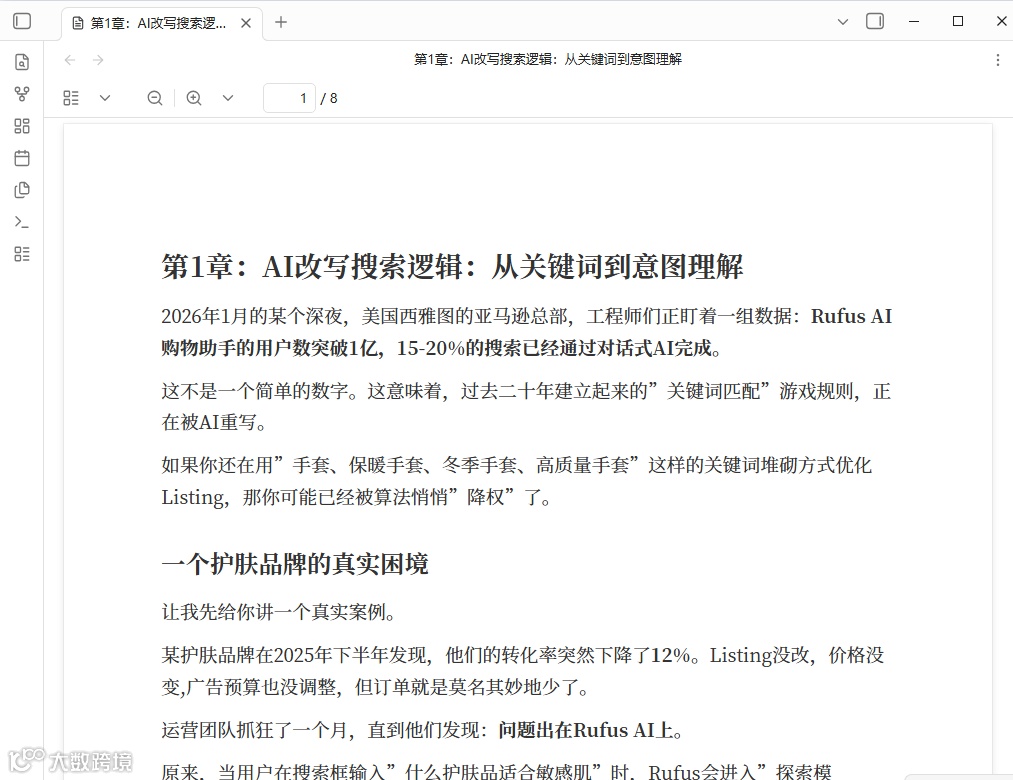
Task: Click the page number input field
Action: (x=289, y=98)
